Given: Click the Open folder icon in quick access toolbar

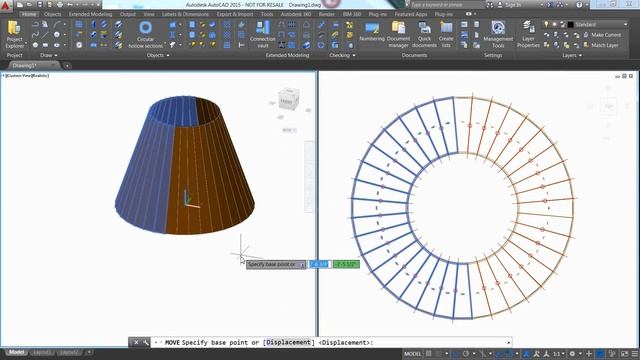Looking at the screenshot, I should 30,4.
